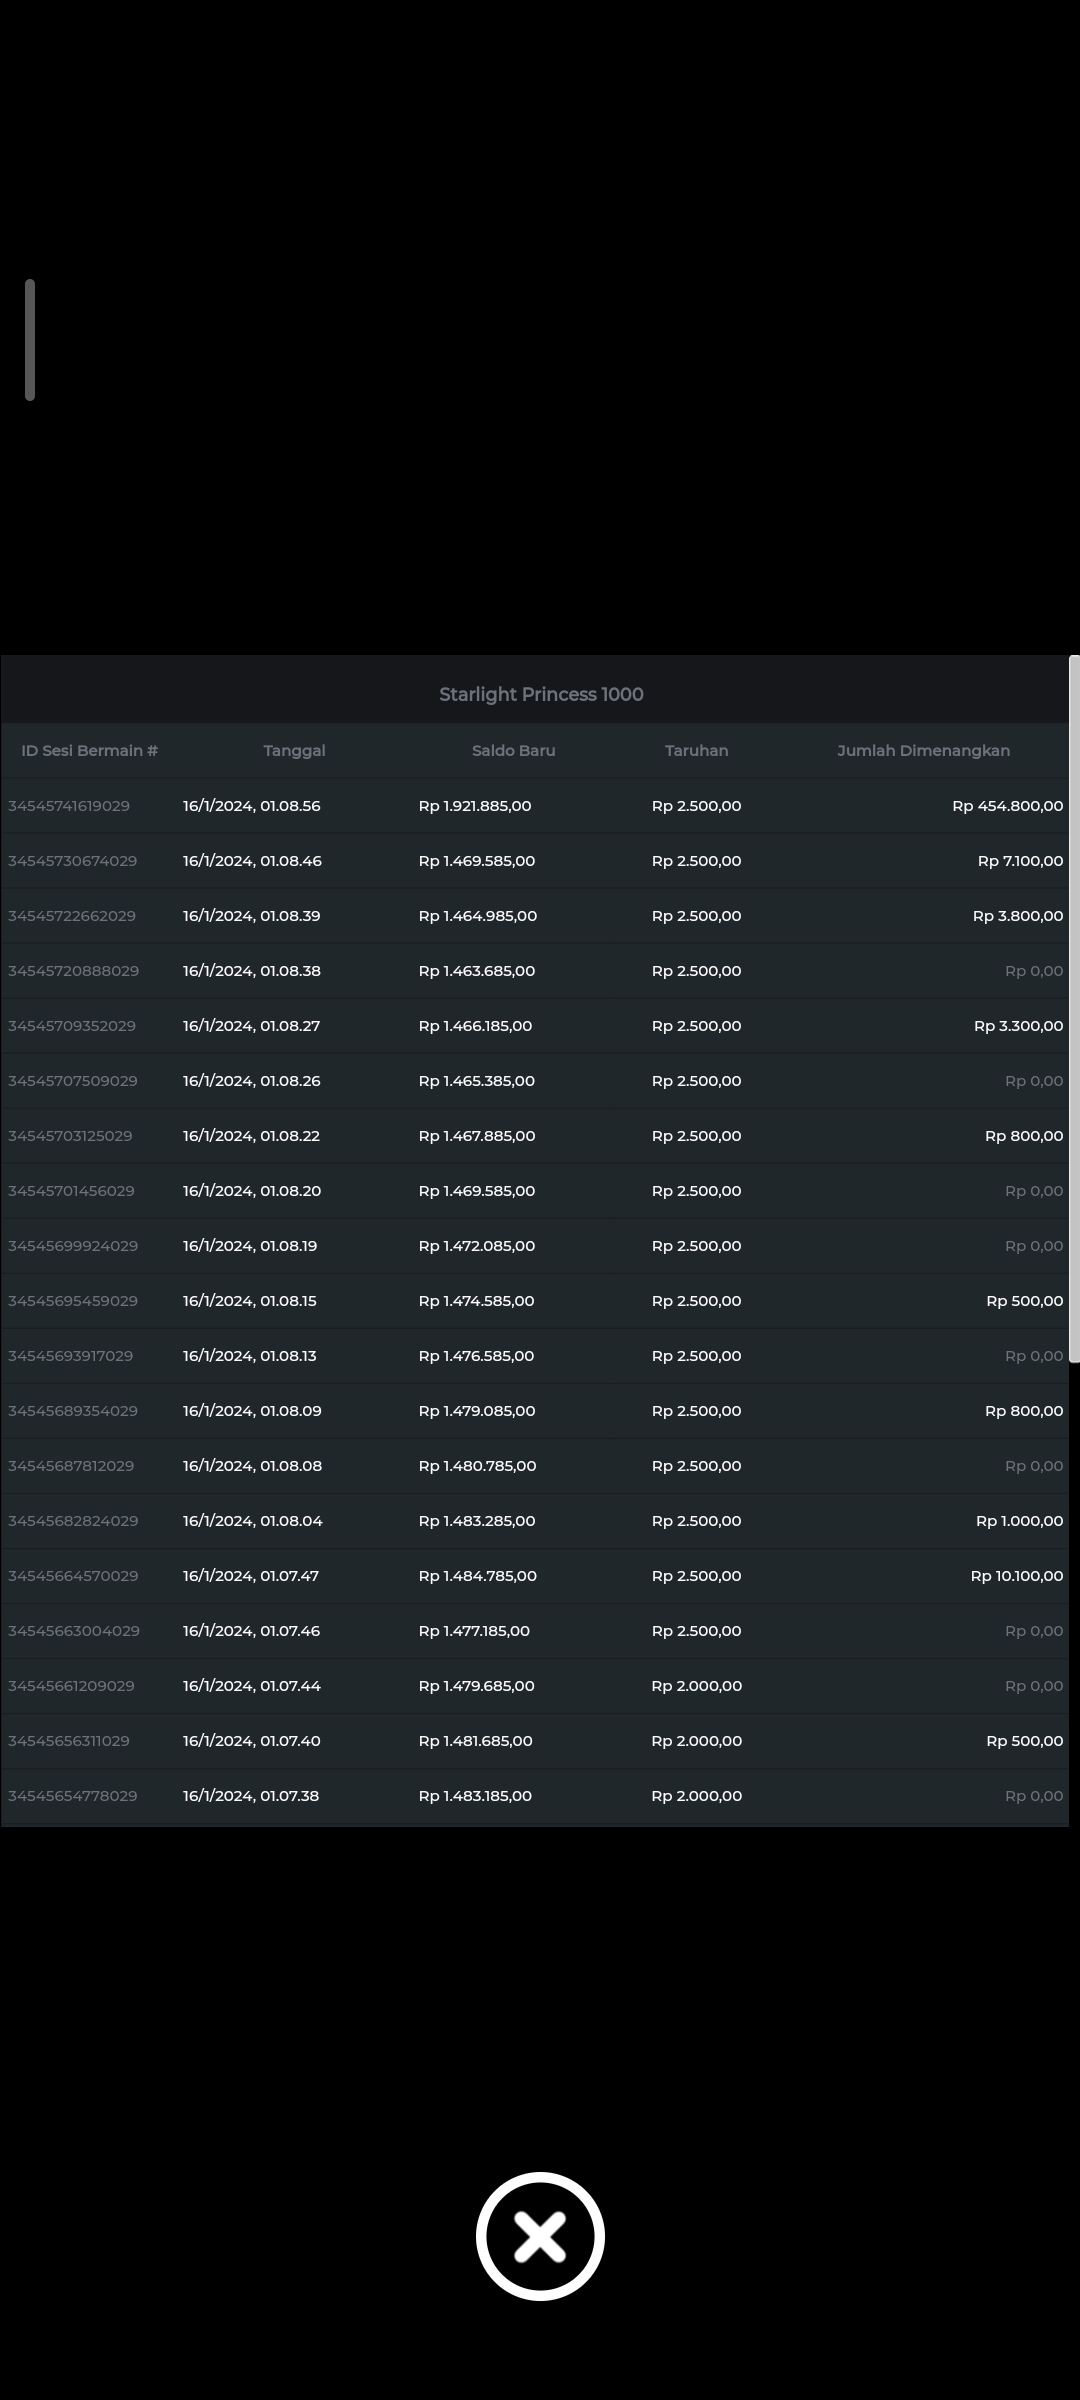Open session ID 34545741619029
1080x2400 pixels.
(x=69, y=806)
